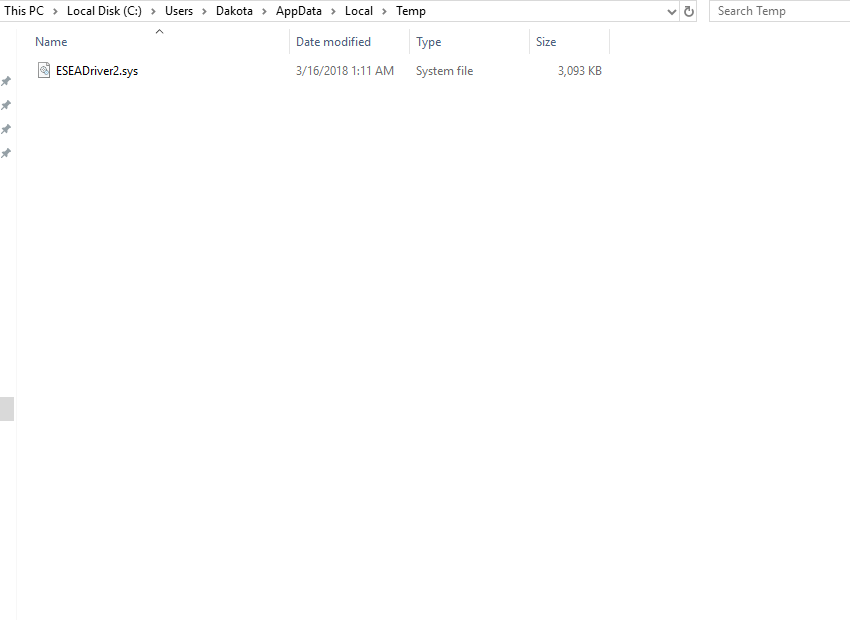
Task: Navigate to Dakota breadcrumb
Action: click(234, 11)
